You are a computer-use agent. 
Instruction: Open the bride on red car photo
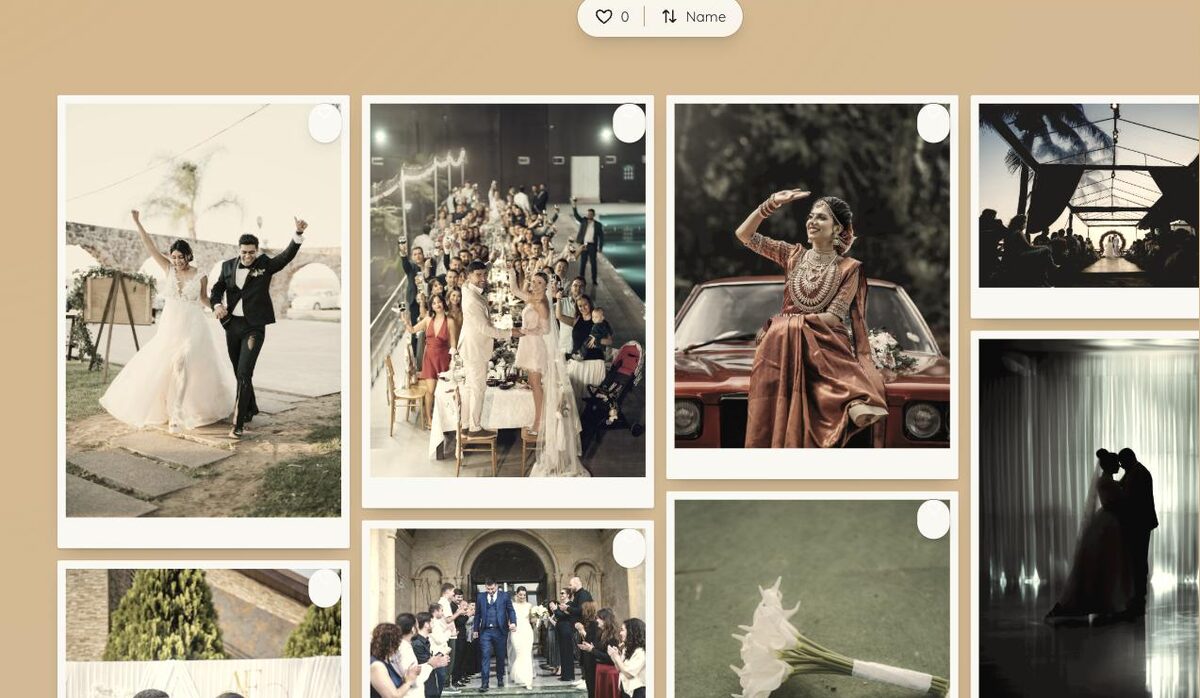pyautogui.click(x=812, y=275)
